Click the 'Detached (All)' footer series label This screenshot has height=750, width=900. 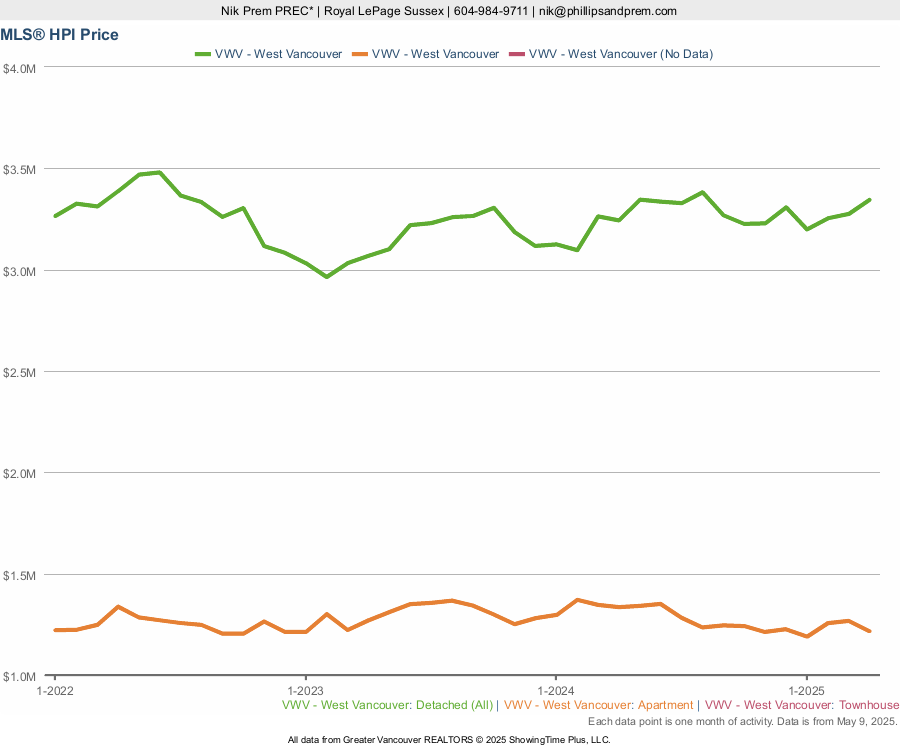[x=387, y=705]
